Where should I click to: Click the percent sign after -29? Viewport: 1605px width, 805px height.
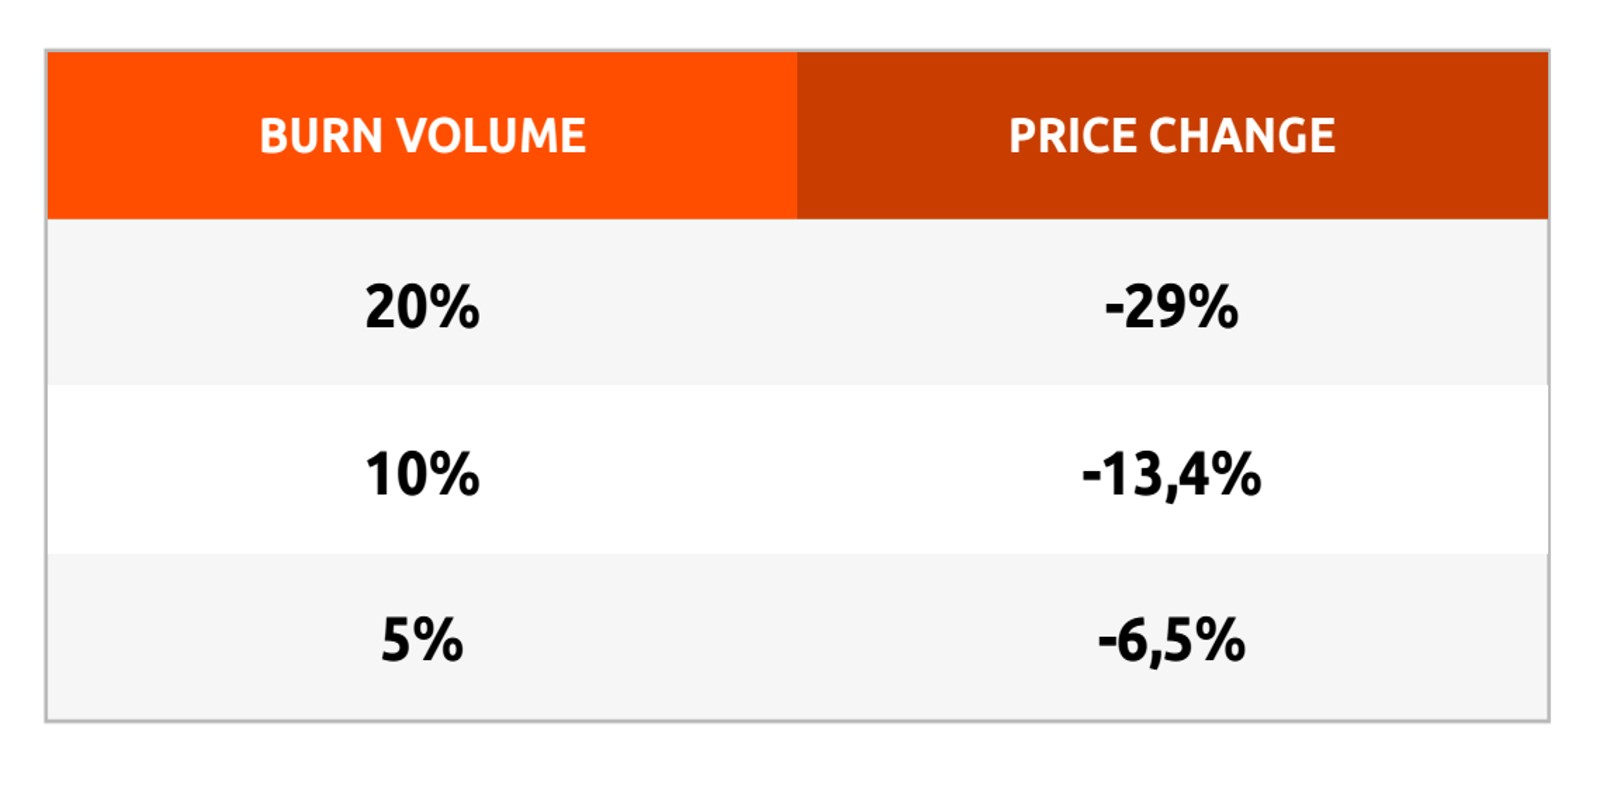1215,307
